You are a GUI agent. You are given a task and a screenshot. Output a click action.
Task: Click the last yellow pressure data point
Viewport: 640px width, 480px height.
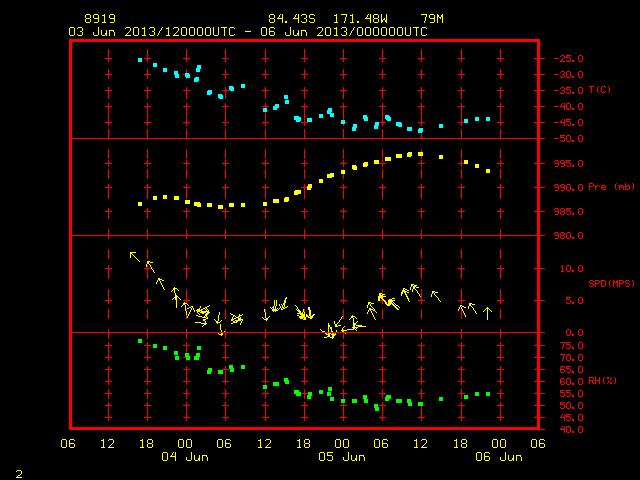coord(488,171)
